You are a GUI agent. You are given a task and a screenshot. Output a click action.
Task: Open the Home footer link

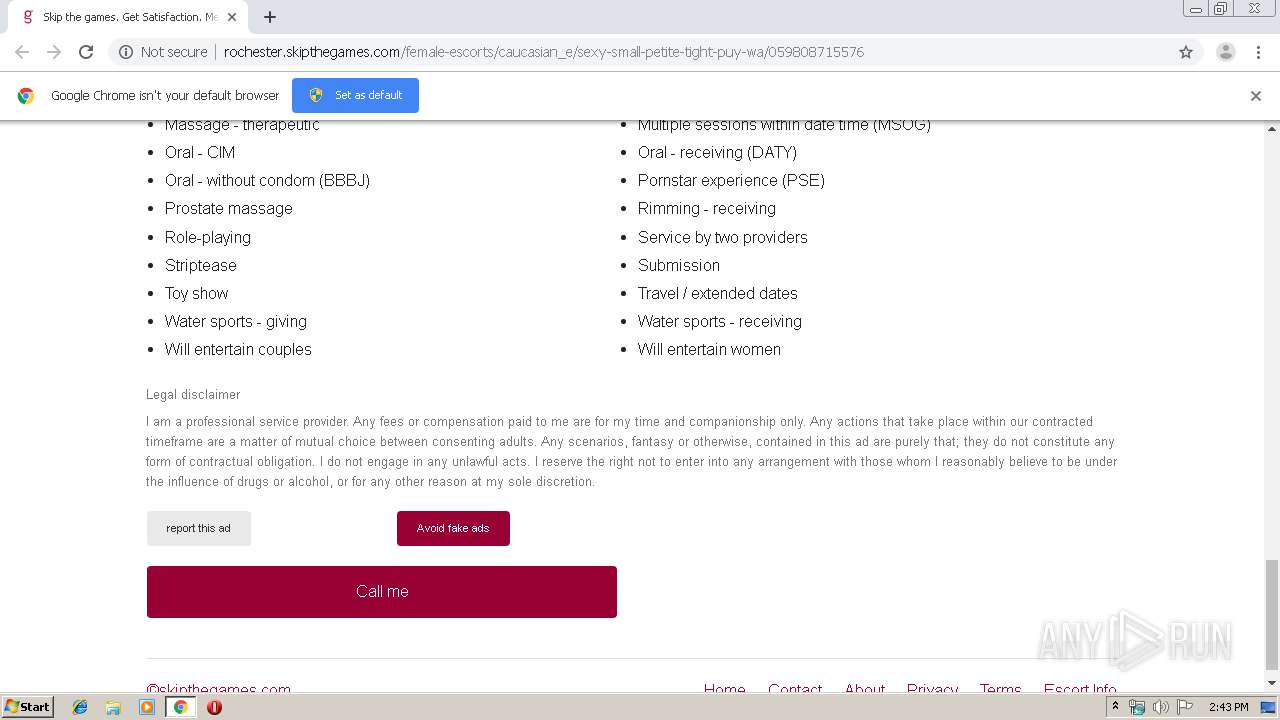(724, 689)
